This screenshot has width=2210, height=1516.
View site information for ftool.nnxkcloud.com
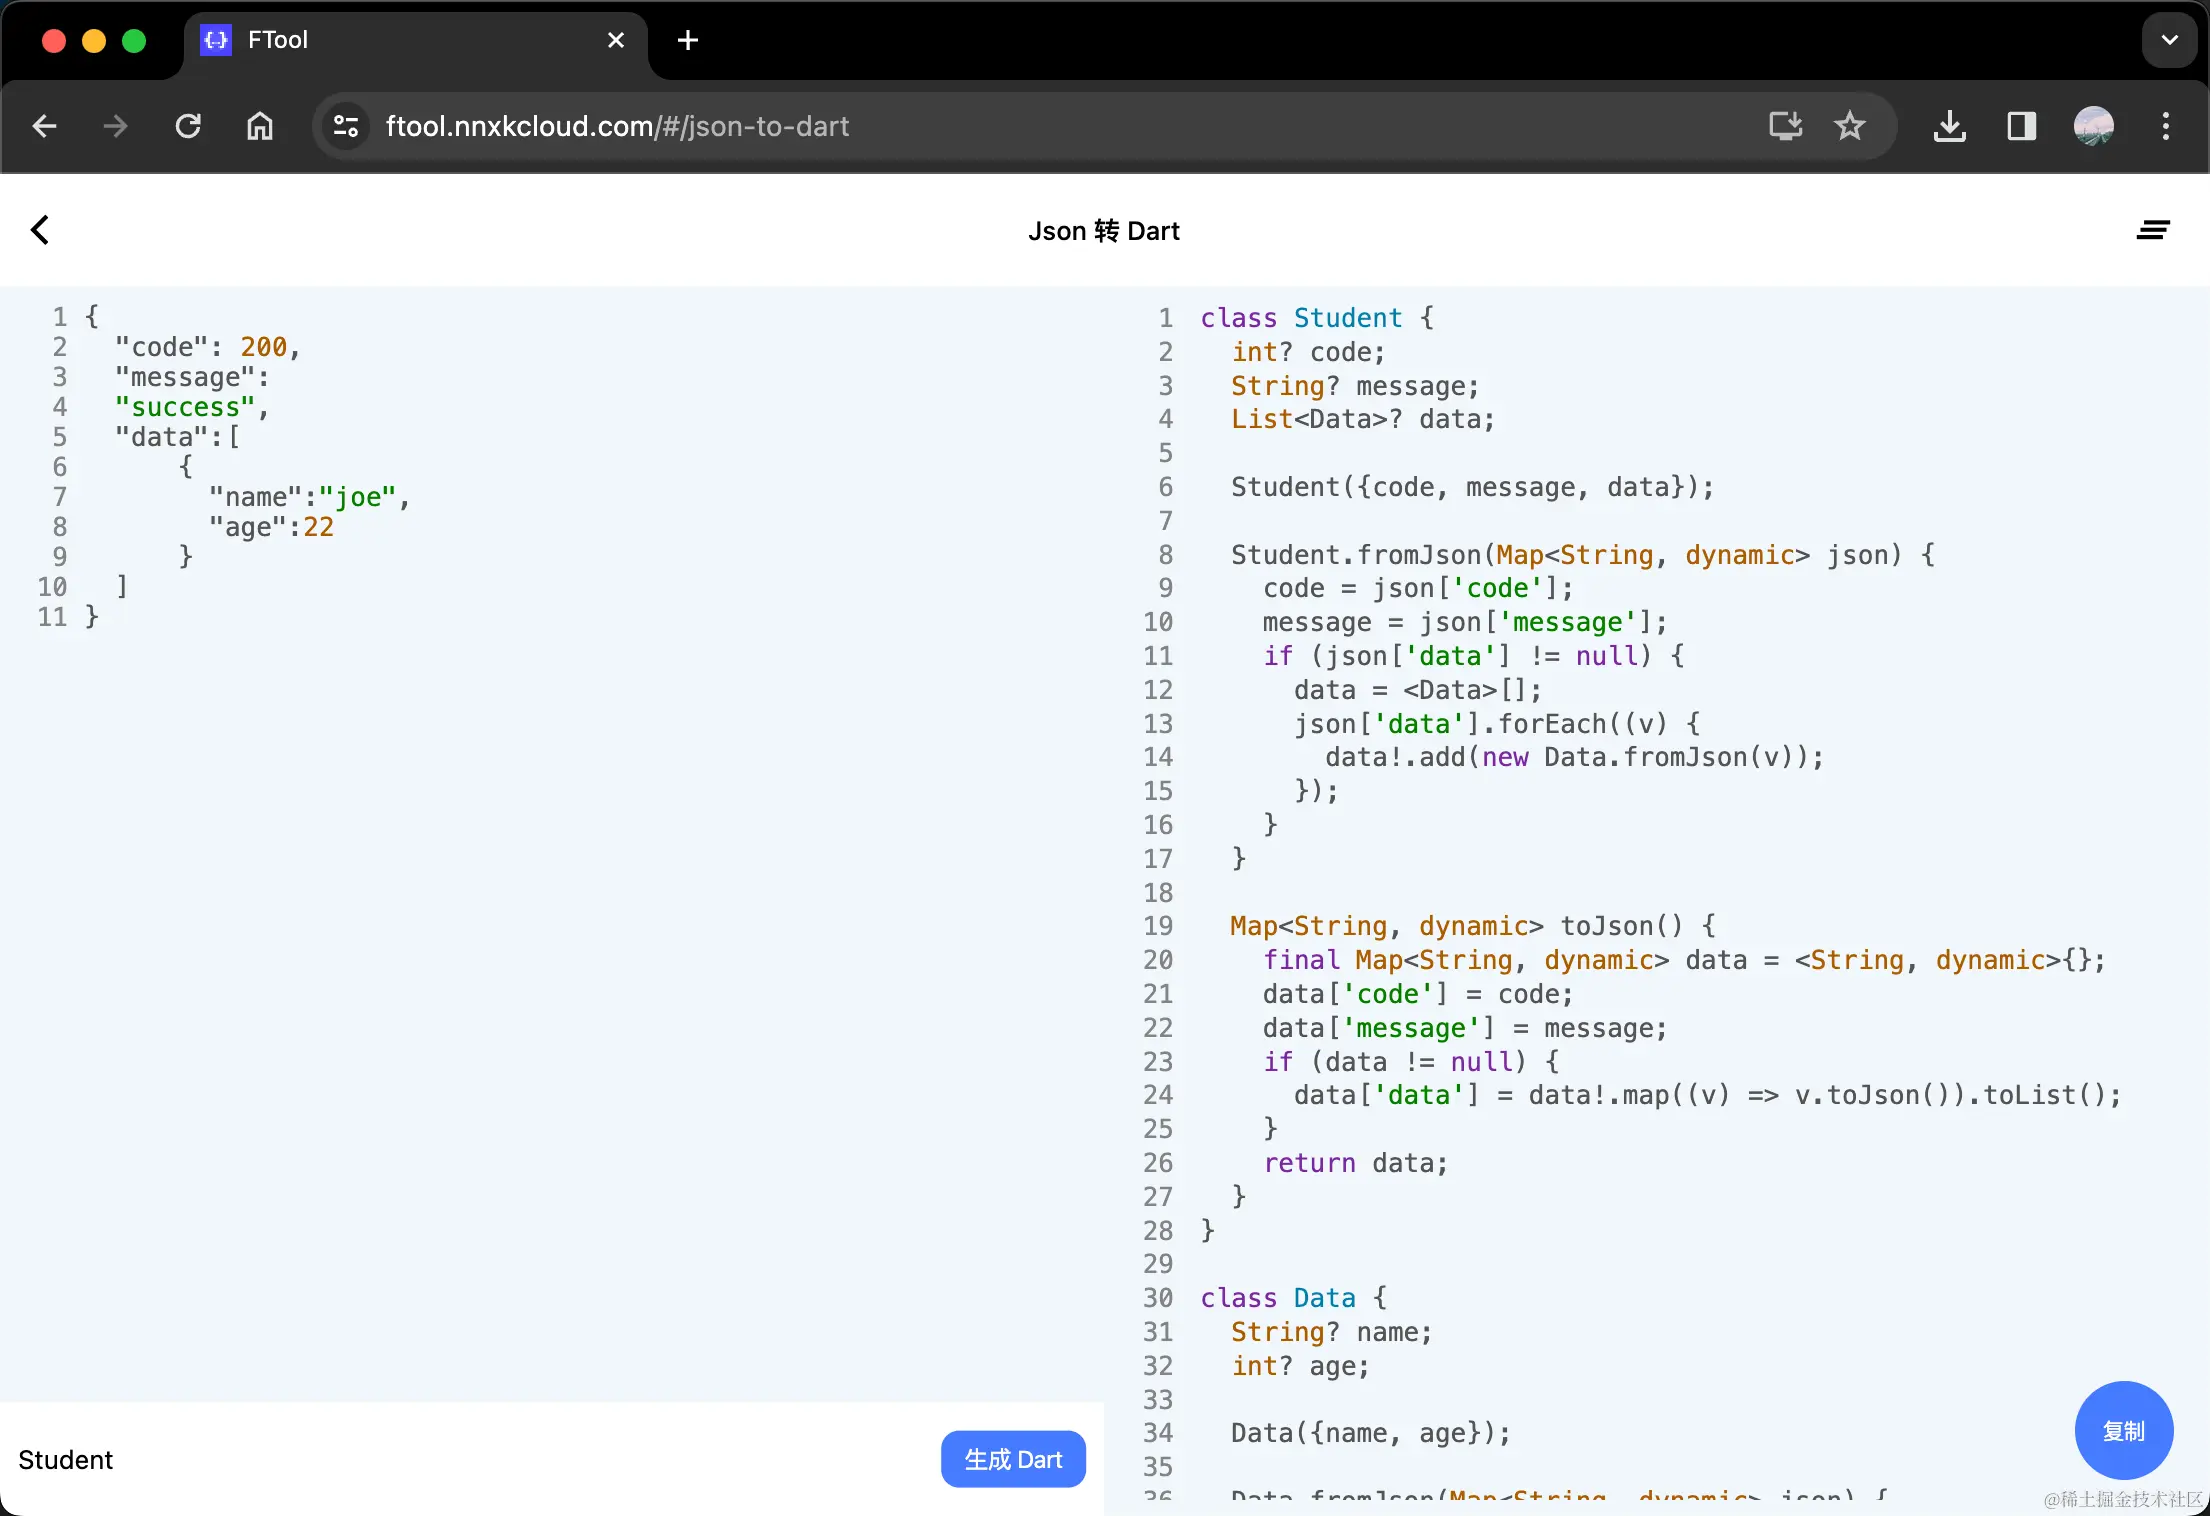(344, 126)
